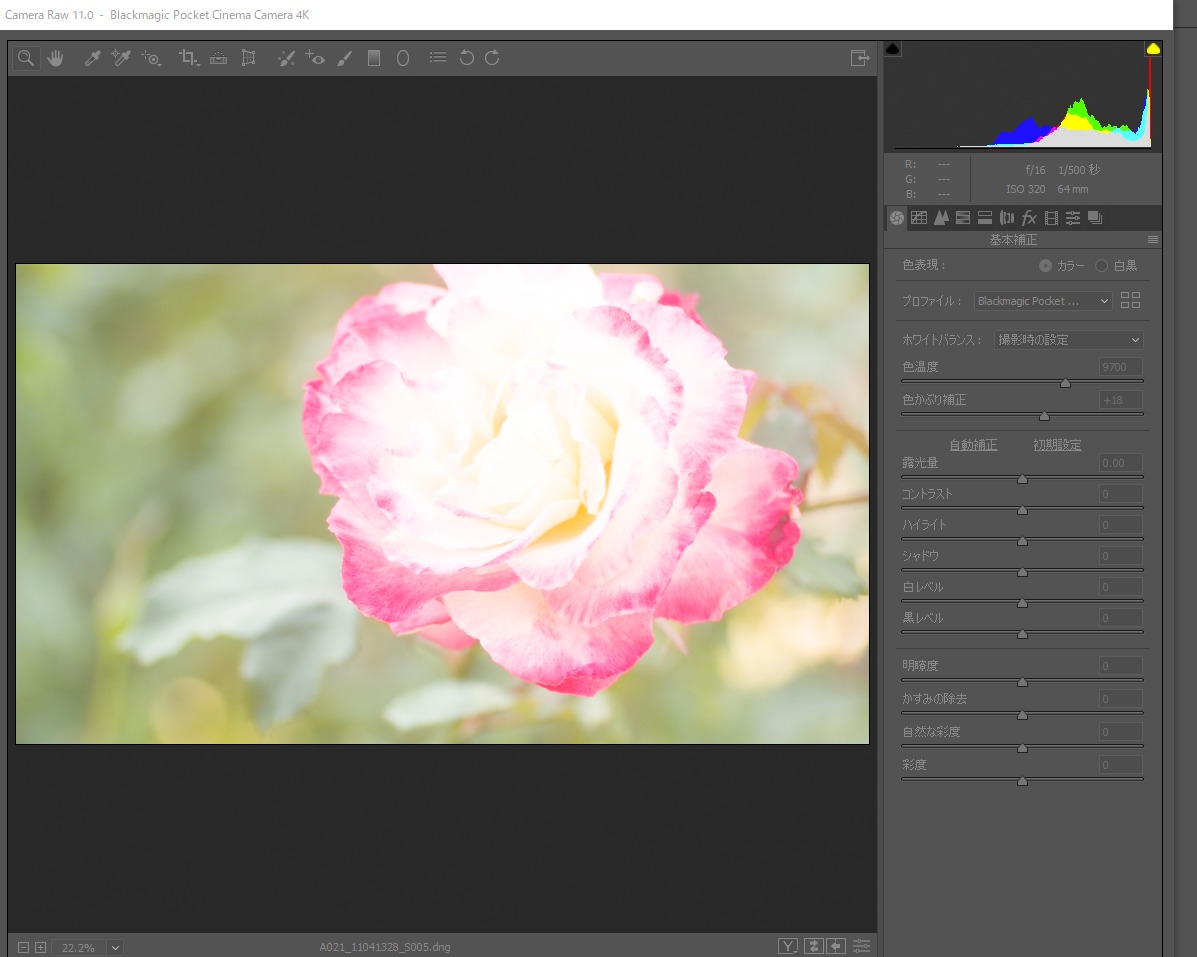Select the 白黒 radio button

click(1102, 266)
